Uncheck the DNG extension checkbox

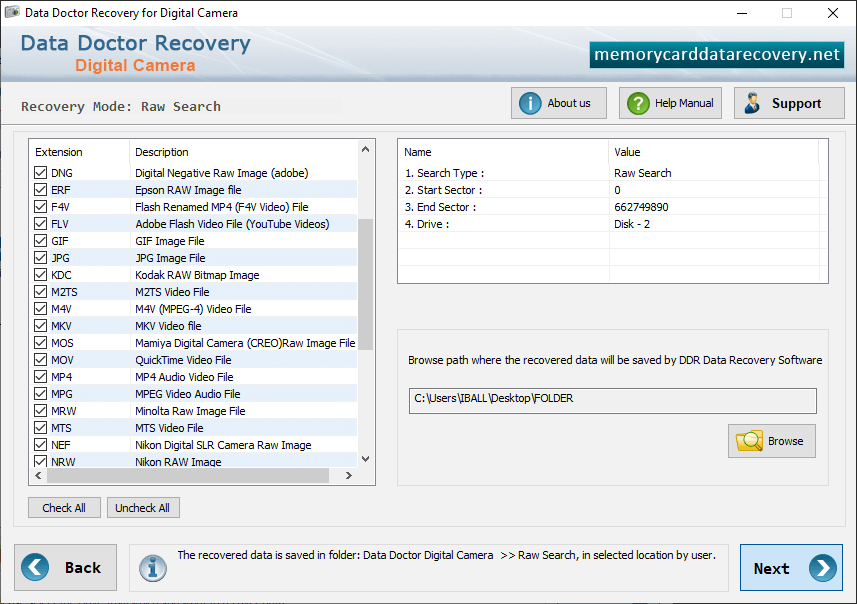pos(40,173)
